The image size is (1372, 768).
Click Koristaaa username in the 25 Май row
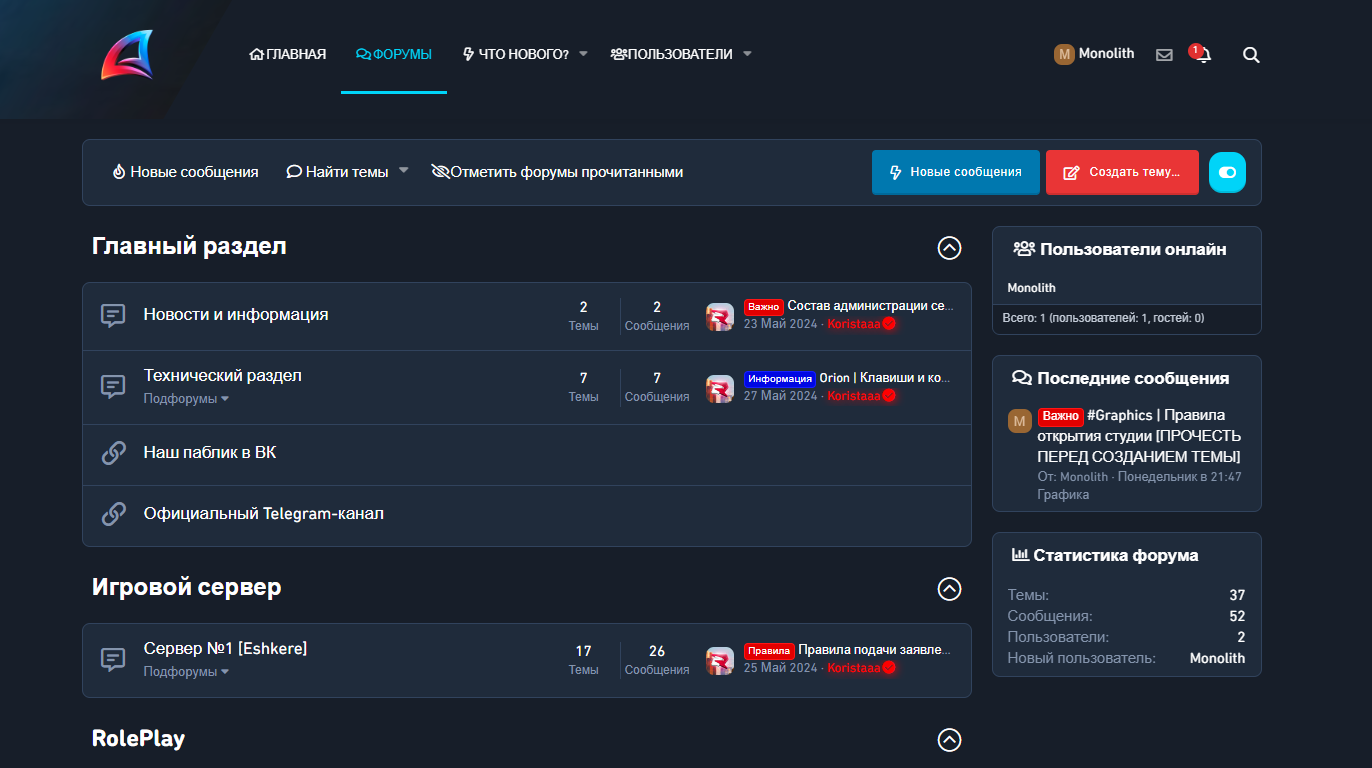[854, 668]
